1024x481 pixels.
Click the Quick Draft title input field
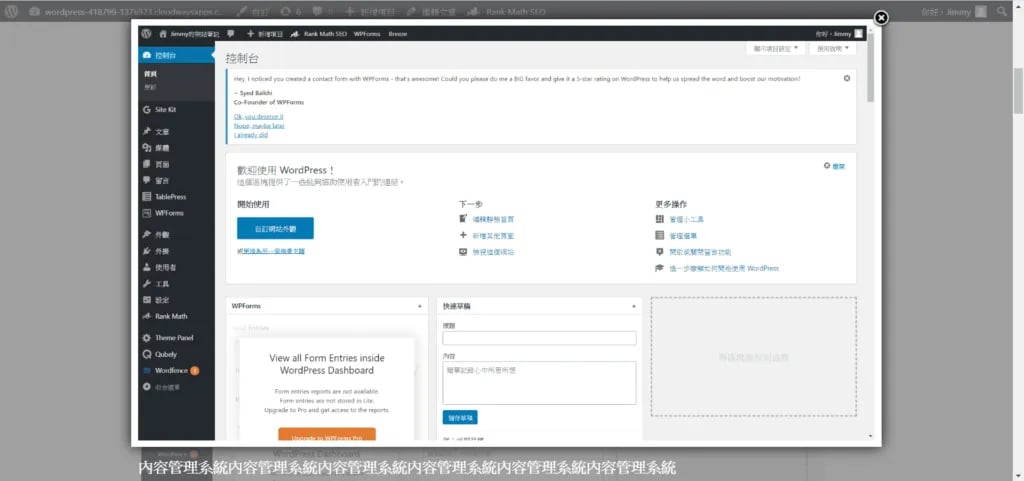click(539, 338)
